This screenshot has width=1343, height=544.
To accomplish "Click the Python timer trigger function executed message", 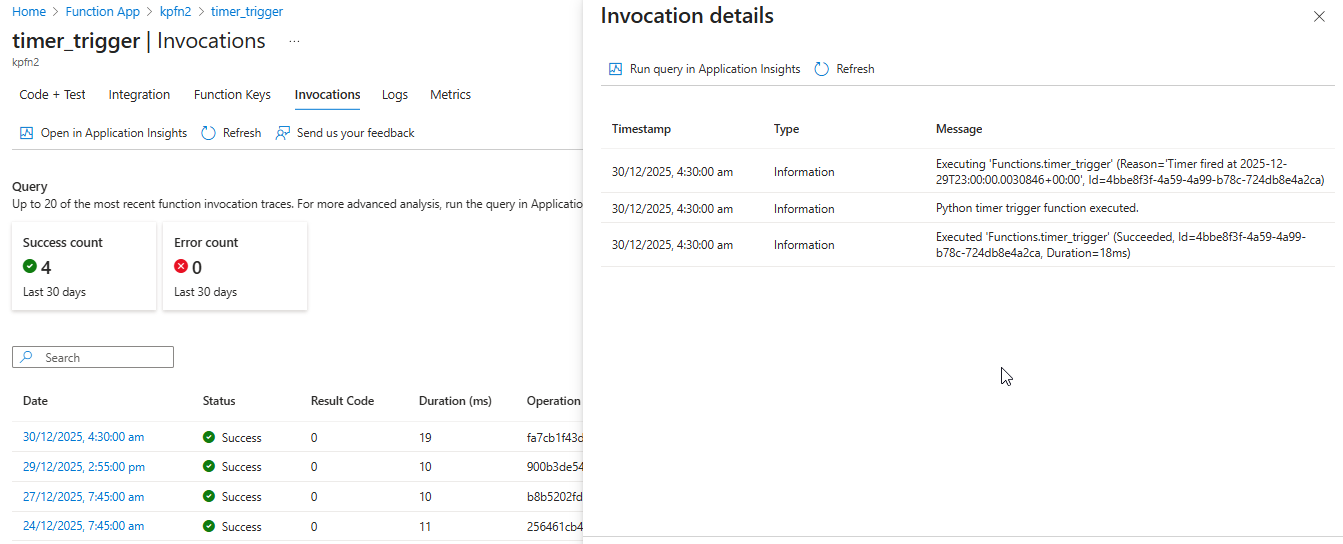I will coord(1037,208).
